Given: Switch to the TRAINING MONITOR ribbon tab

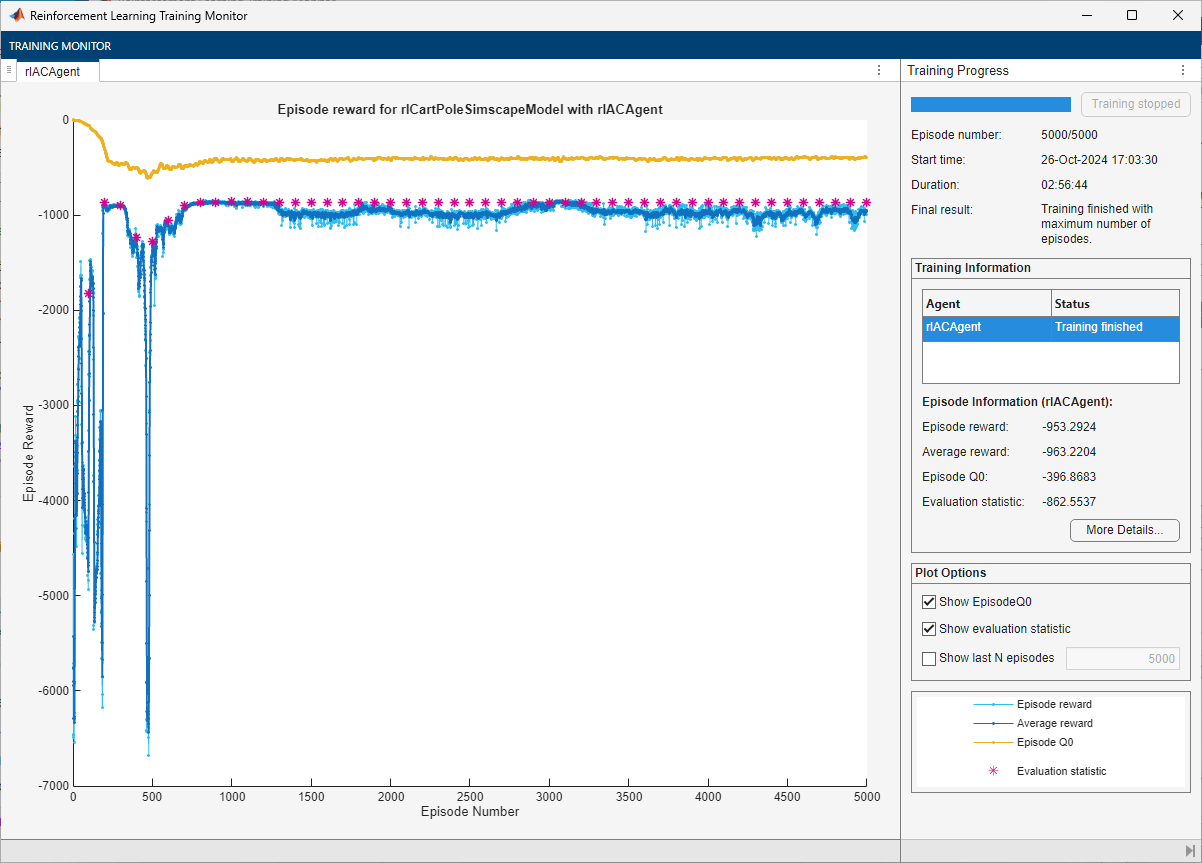Looking at the screenshot, I should [60, 46].
